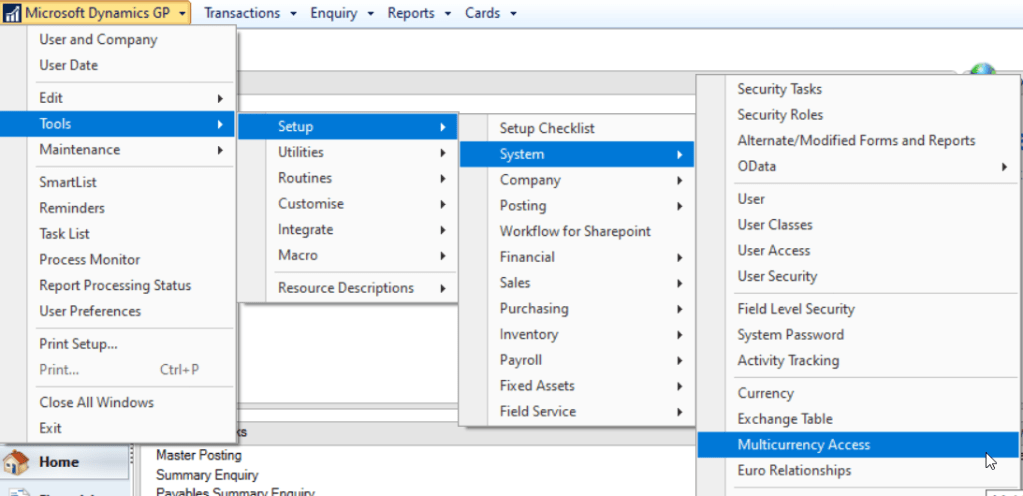1023x496 pixels.
Task: Select Security Roles menu entry
Action: click(780, 115)
